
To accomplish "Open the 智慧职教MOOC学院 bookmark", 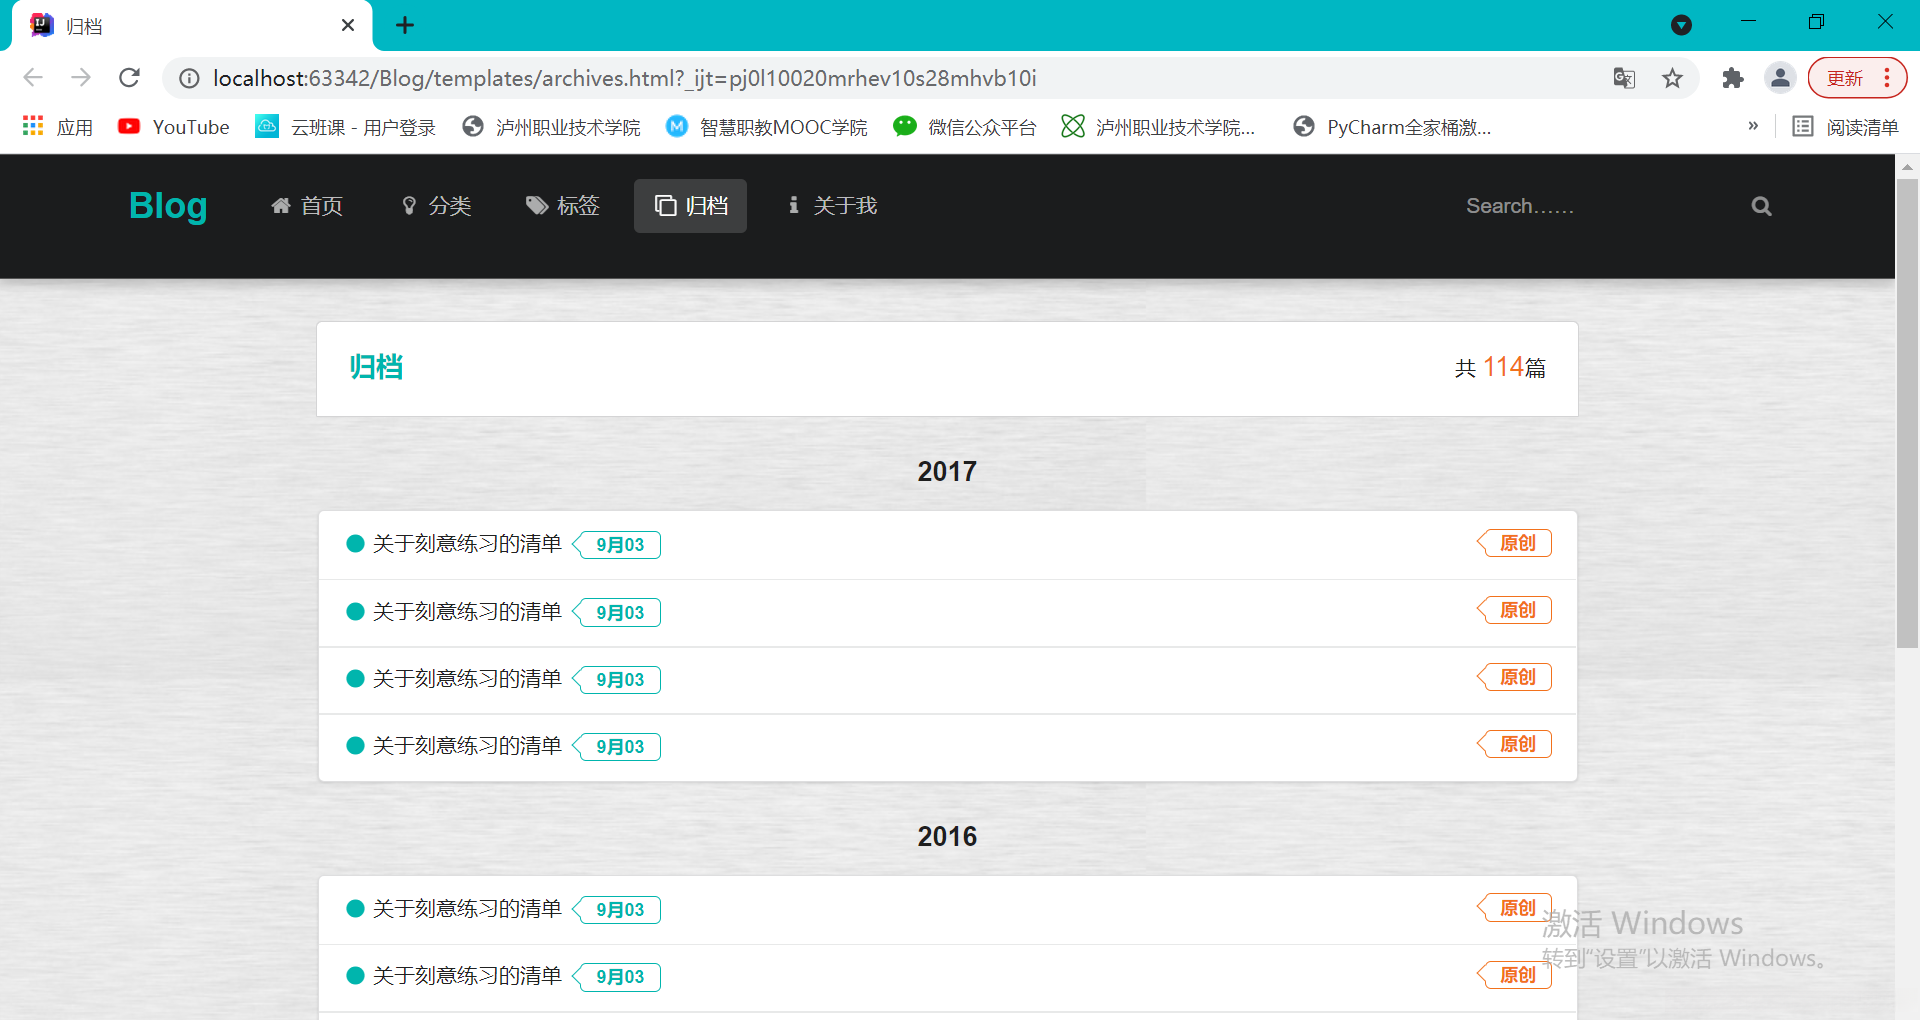I will coord(767,127).
